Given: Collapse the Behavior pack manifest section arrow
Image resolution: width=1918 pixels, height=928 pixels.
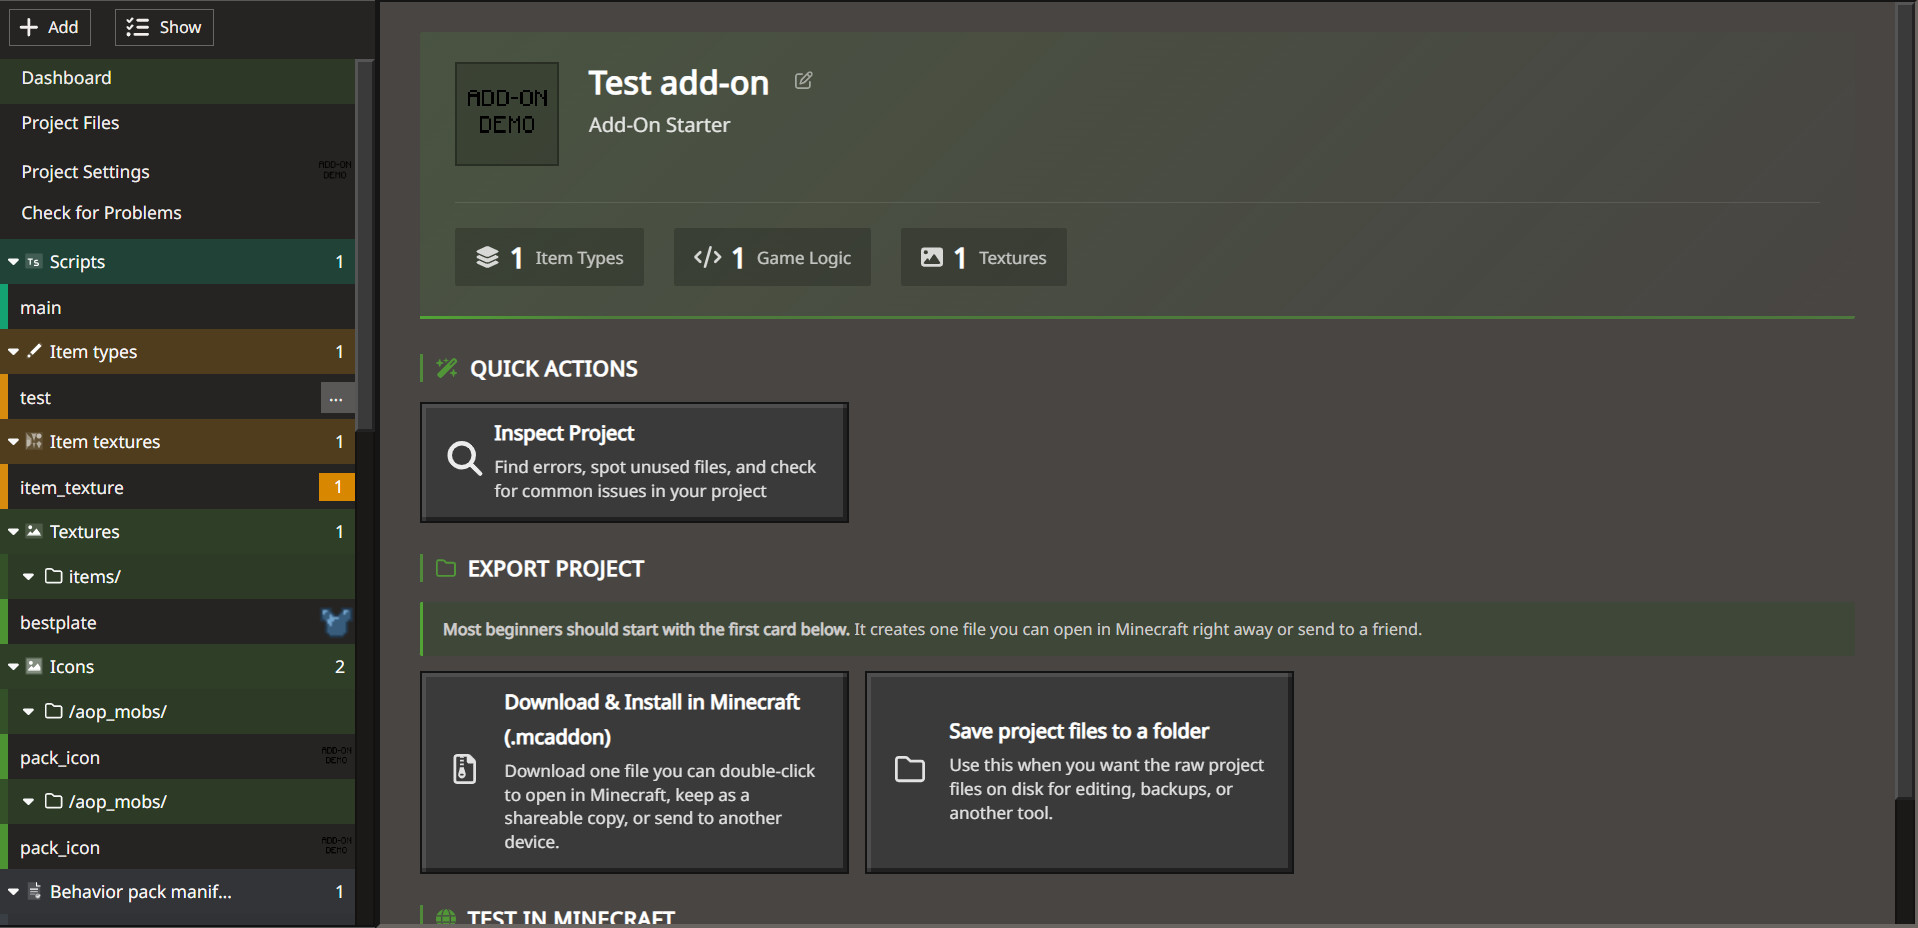Looking at the screenshot, I should 13,892.
